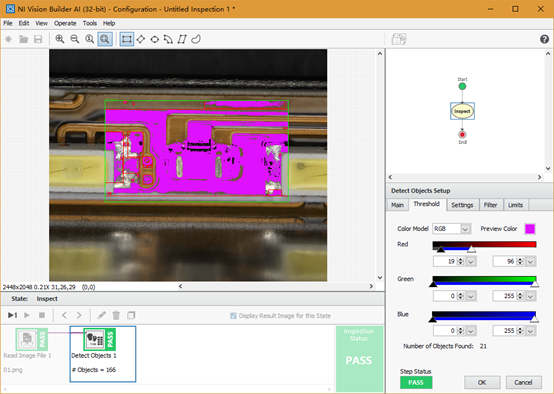Open the help question mark icon
The height and width of the screenshot is (394, 554).
pos(544,39)
